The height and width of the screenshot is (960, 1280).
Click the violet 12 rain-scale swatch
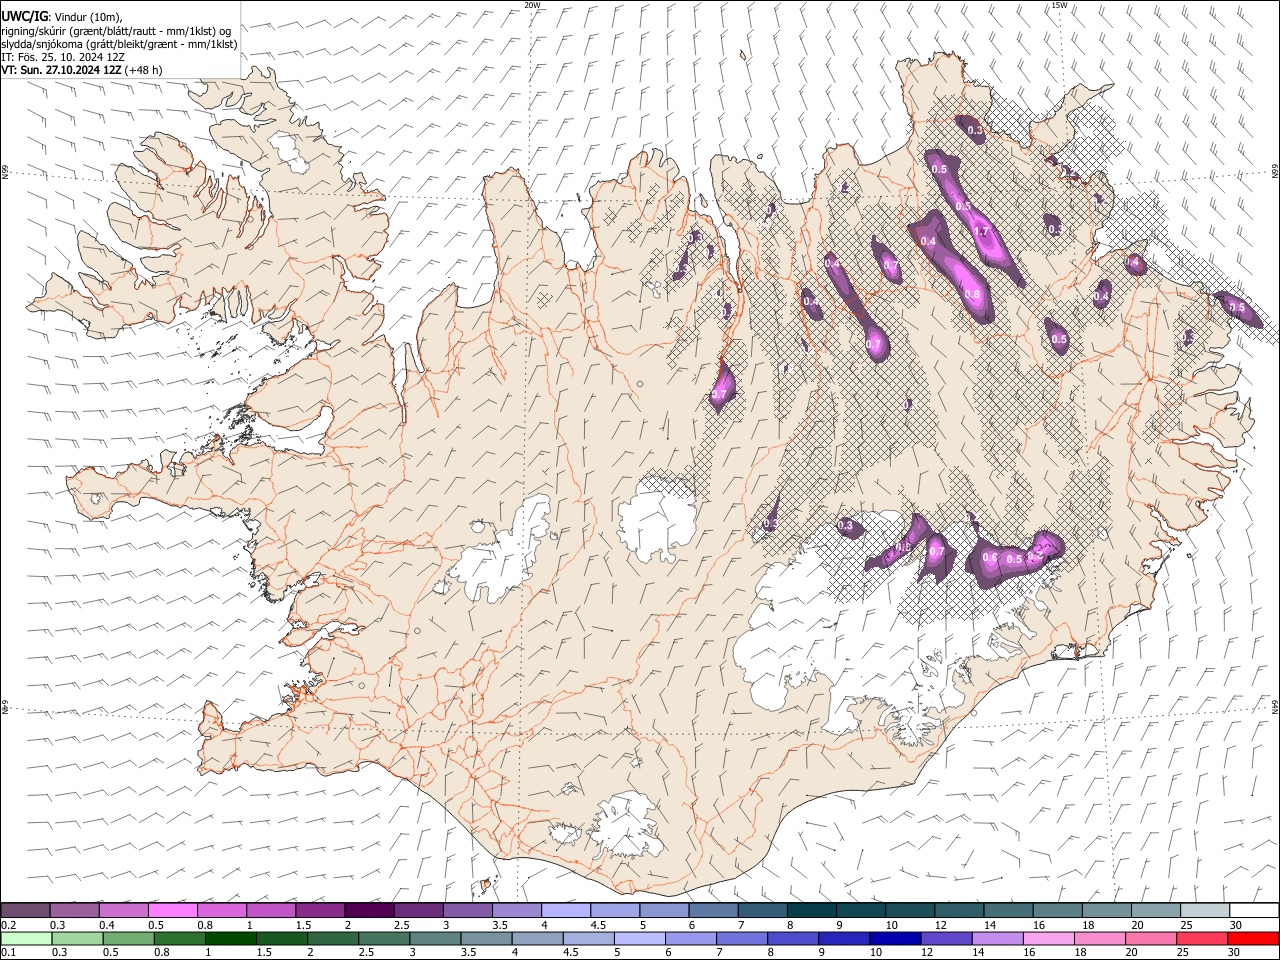tap(946, 938)
